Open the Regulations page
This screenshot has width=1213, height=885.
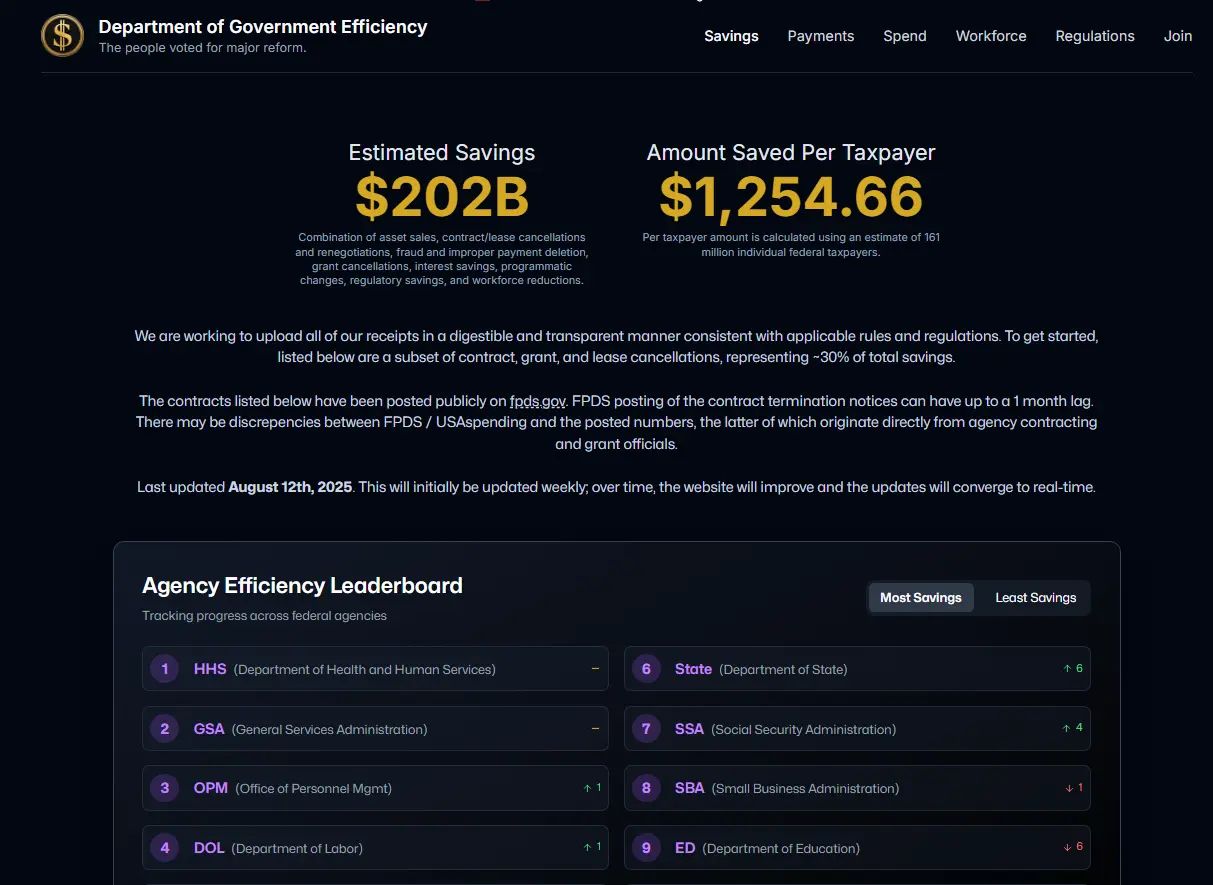pos(1094,36)
